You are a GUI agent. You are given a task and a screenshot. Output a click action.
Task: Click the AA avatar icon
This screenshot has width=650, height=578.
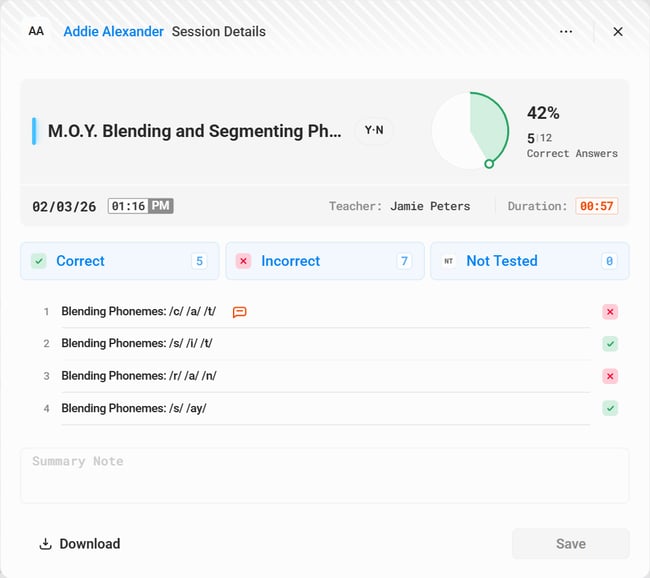36,32
